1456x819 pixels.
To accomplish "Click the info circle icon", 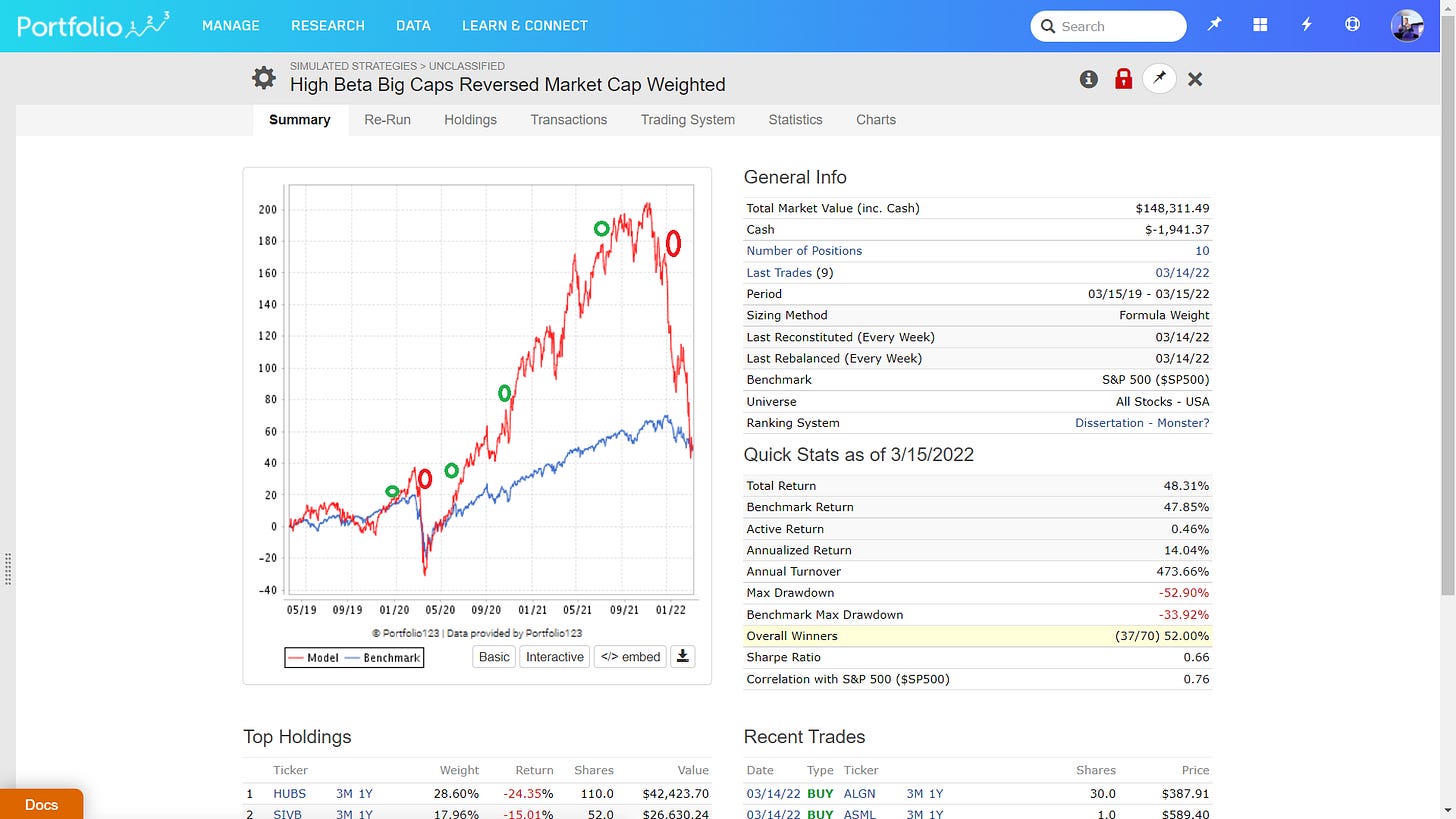I will [1089, 79].
